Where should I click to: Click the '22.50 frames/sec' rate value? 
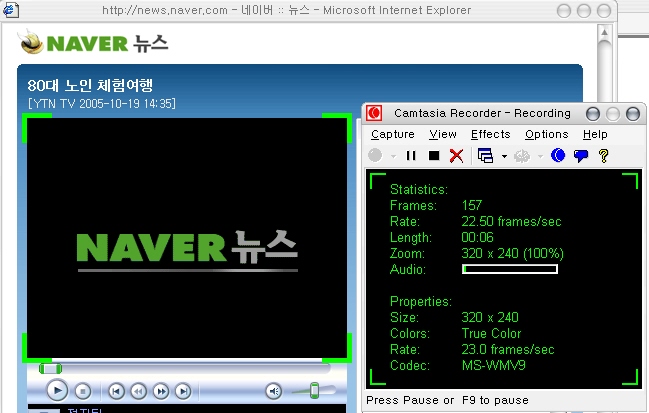pyautogui.click(x=511, y=221)
